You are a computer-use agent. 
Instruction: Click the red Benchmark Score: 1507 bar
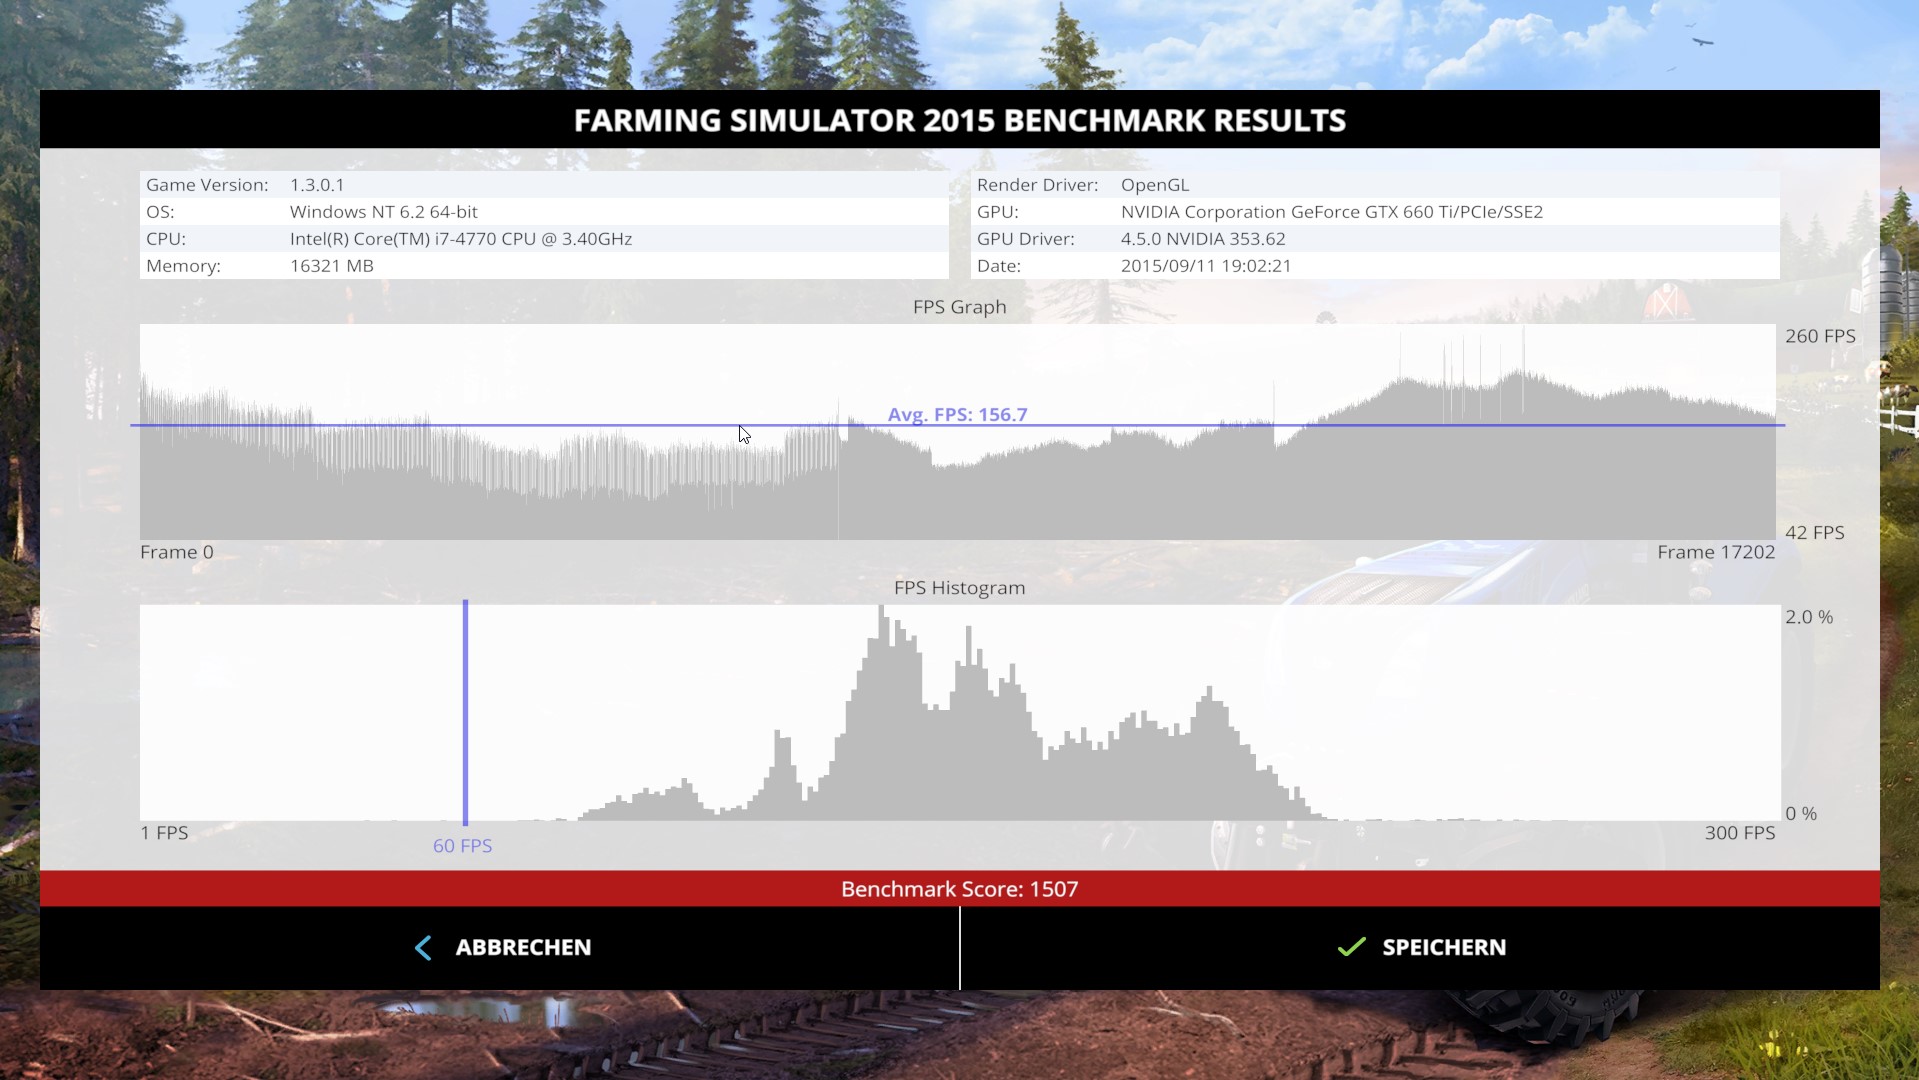[x=959, y=889]
